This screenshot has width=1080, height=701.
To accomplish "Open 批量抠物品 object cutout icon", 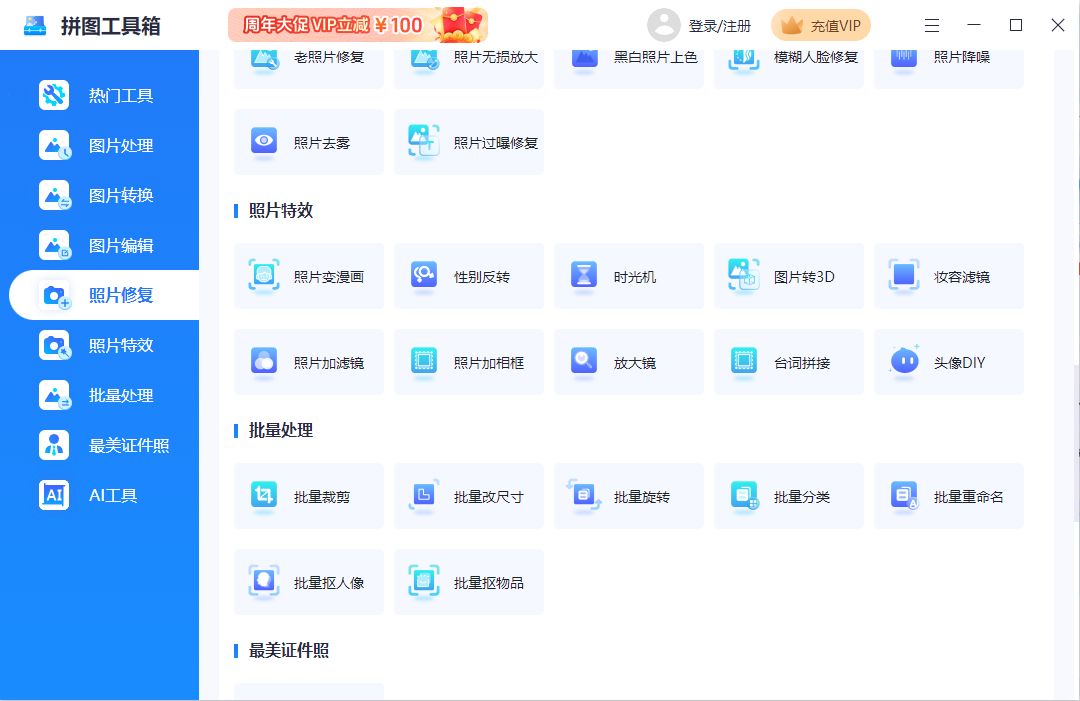I will coord(424,582).
